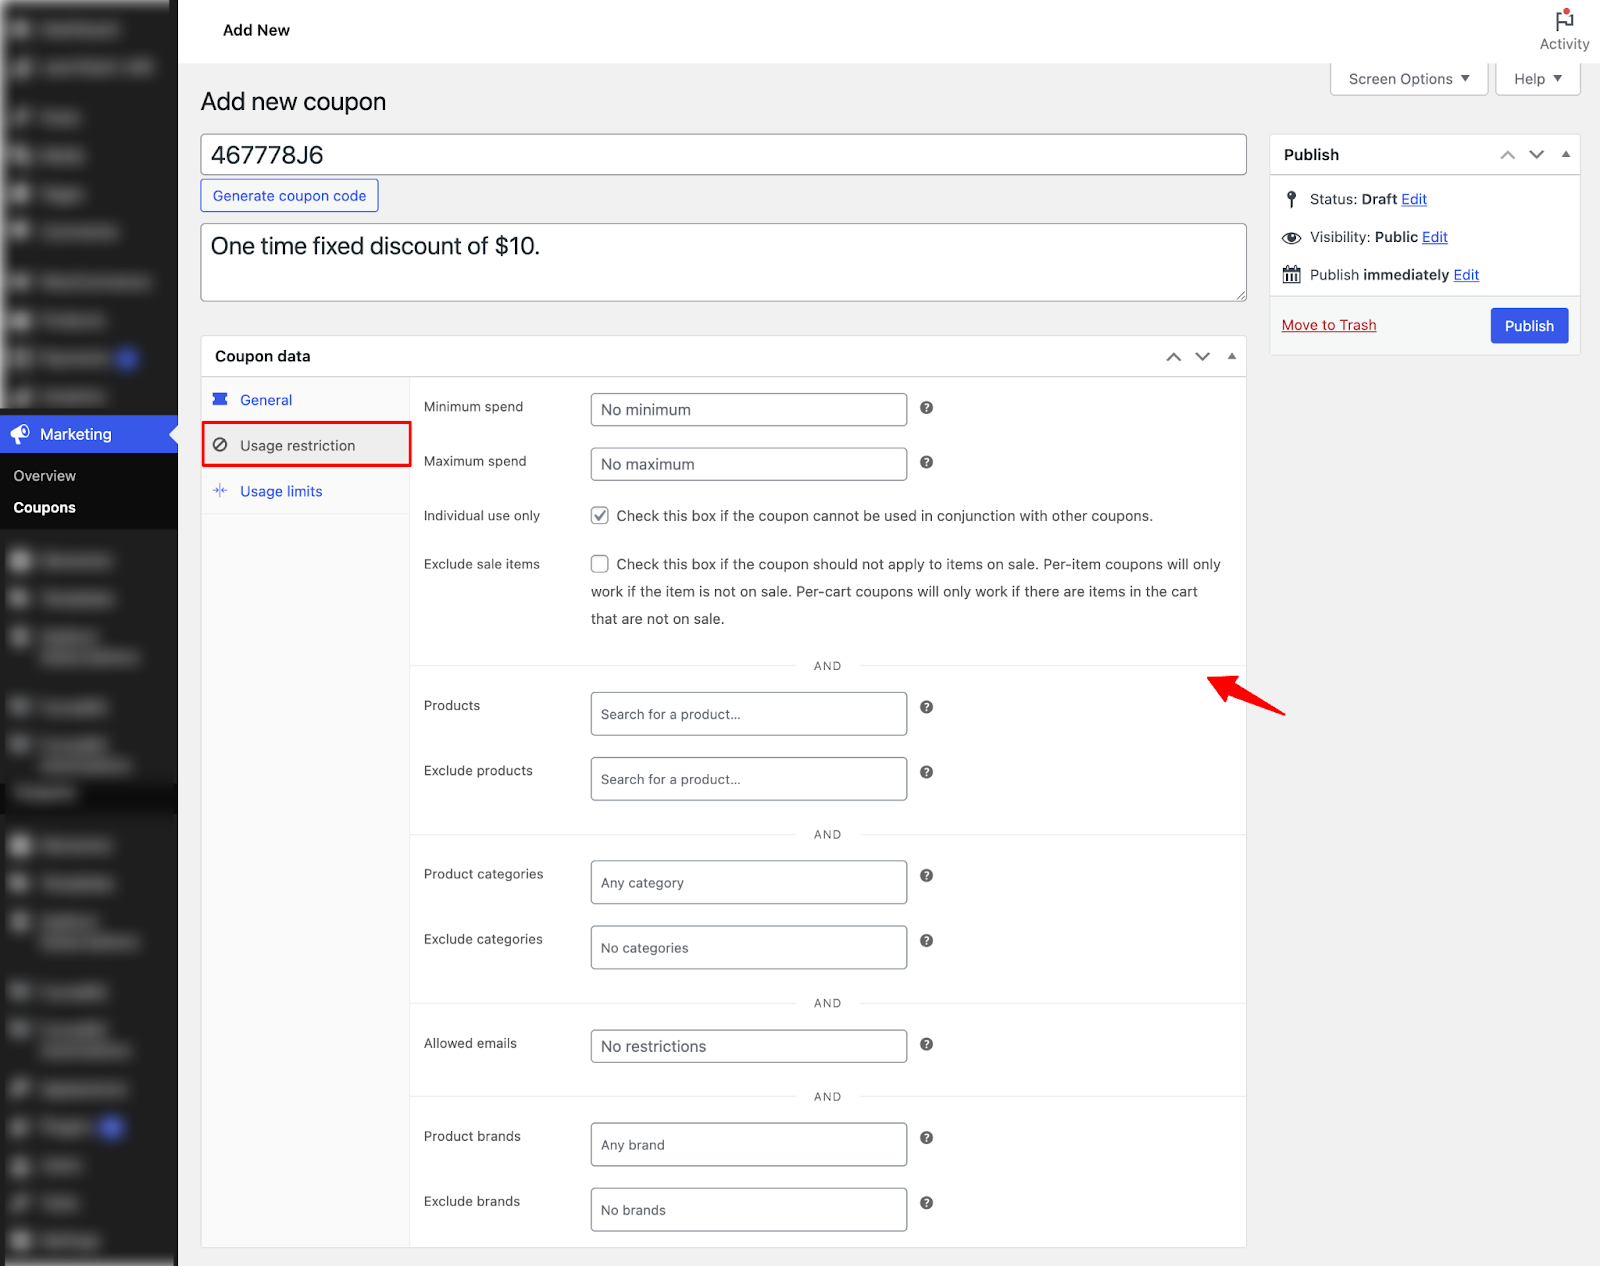Click the Allowed emails input field
Image resolution: width=1600 pixels, height=1266 pixels.
[748, 1046]
